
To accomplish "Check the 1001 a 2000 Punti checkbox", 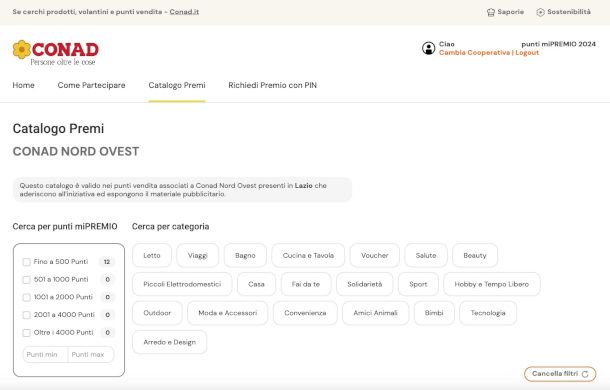I will pos(26,297).
